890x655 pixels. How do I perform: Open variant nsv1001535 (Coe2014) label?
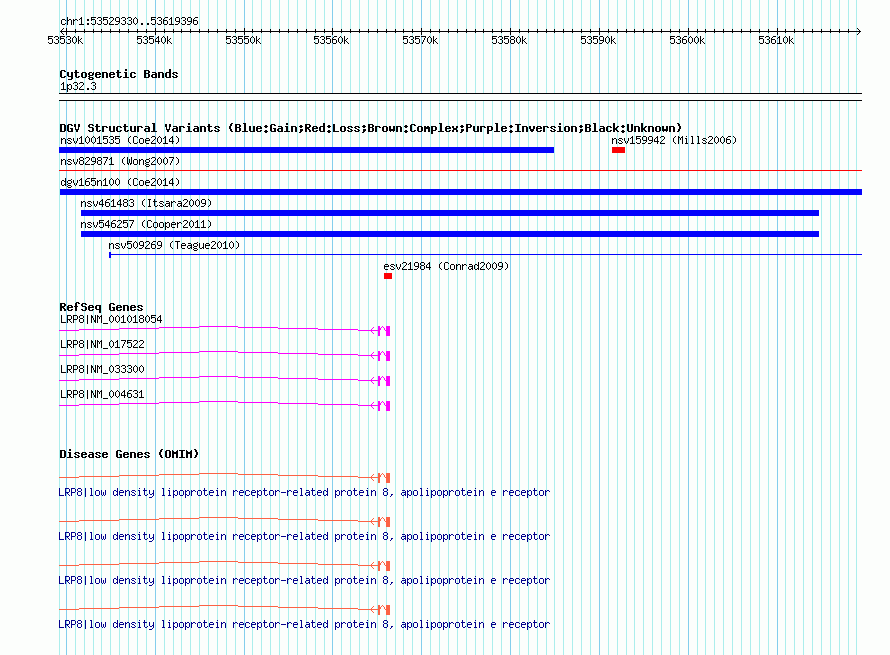tap(120, 140)
